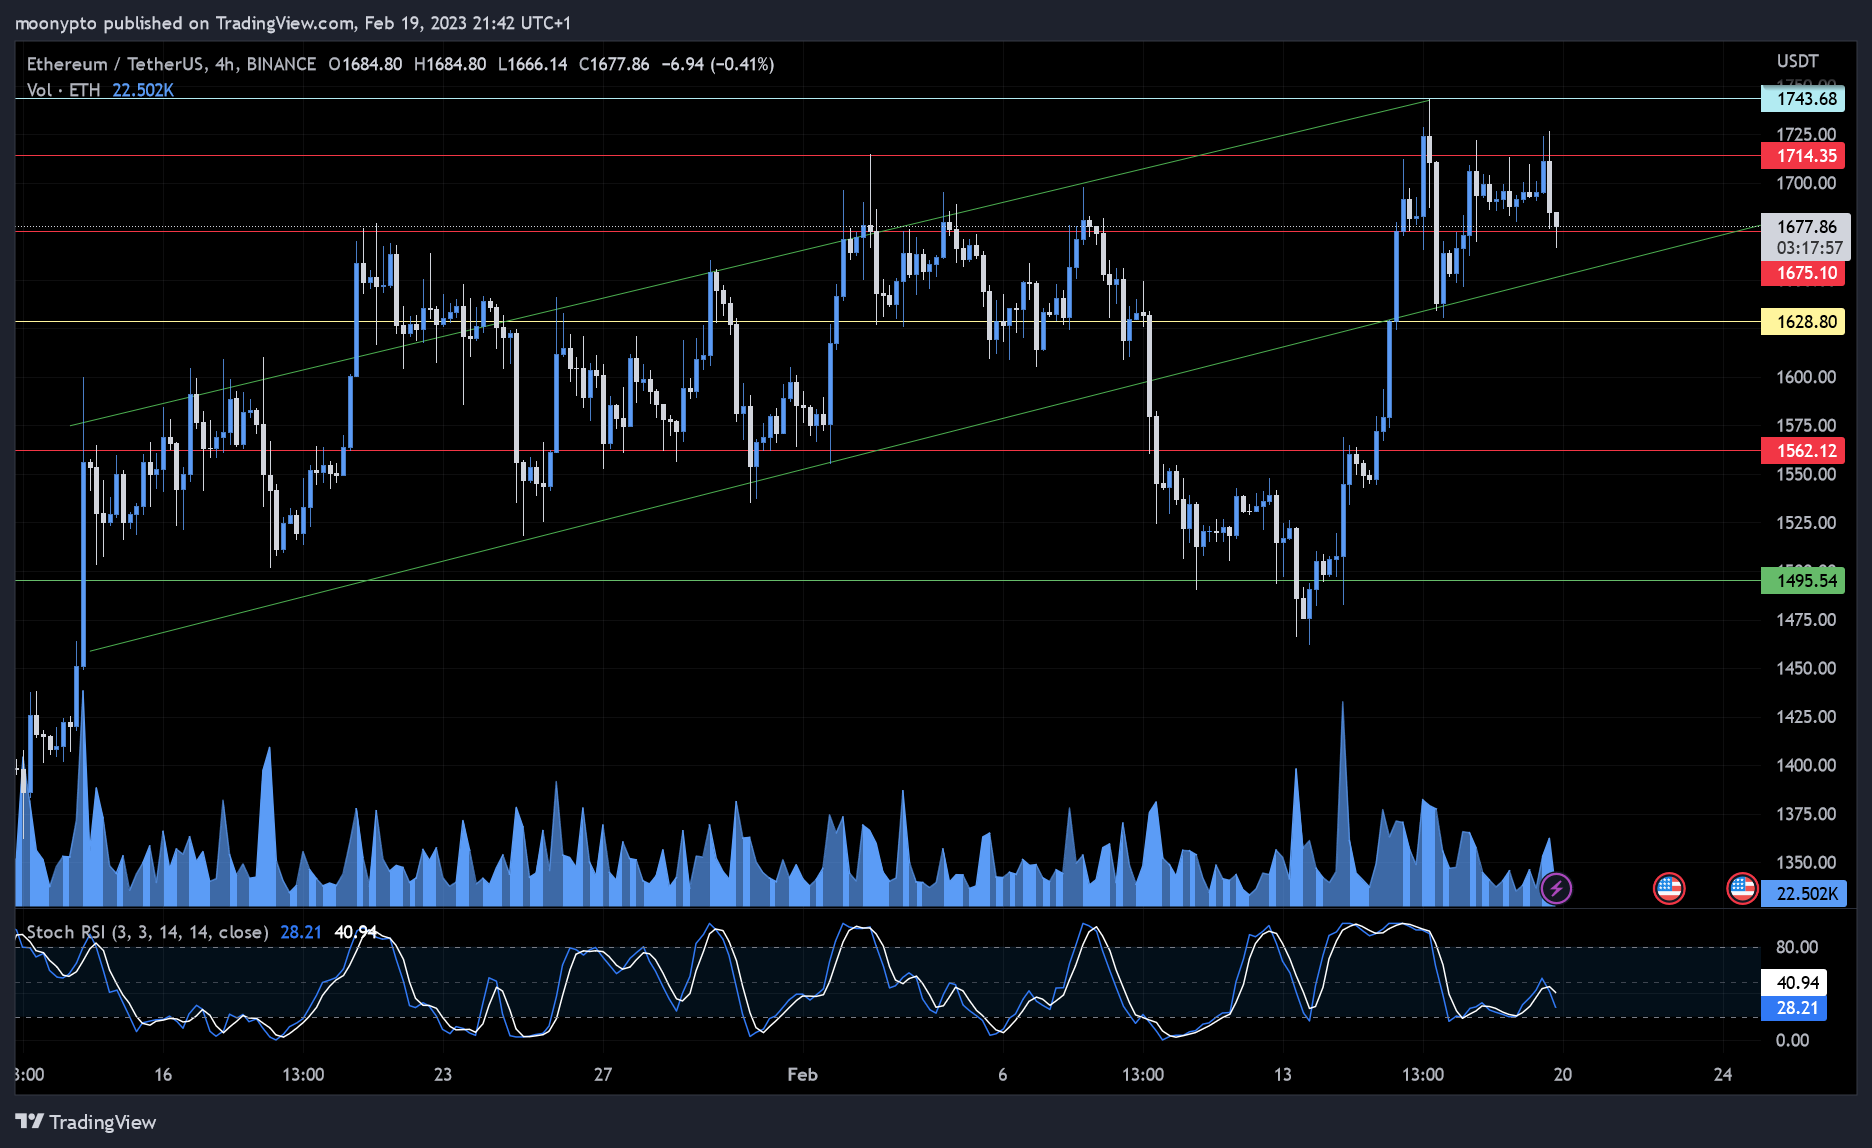The height and width of the screenshot is (1148, 1872).
Task: Click the 13 date label on time axis
Action: click(1283, 1075)
